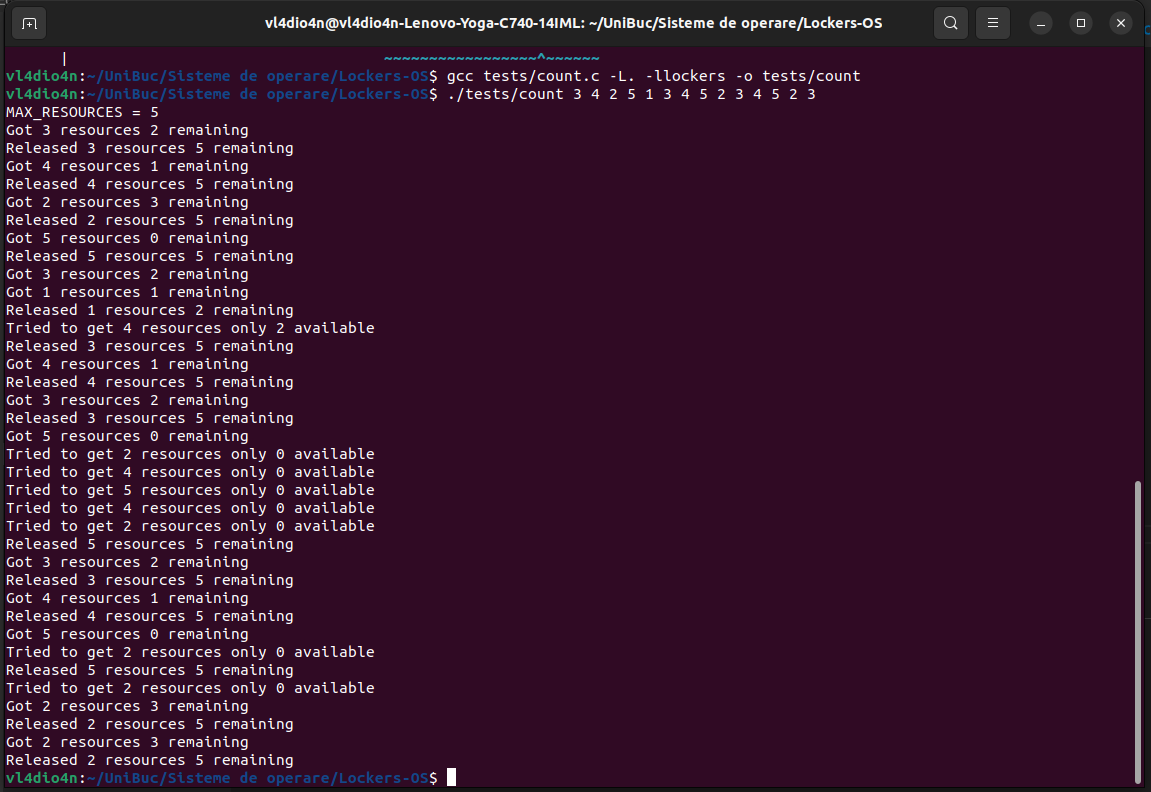Click the gcc tests/count.c compile command

click(x=653, y=76)
